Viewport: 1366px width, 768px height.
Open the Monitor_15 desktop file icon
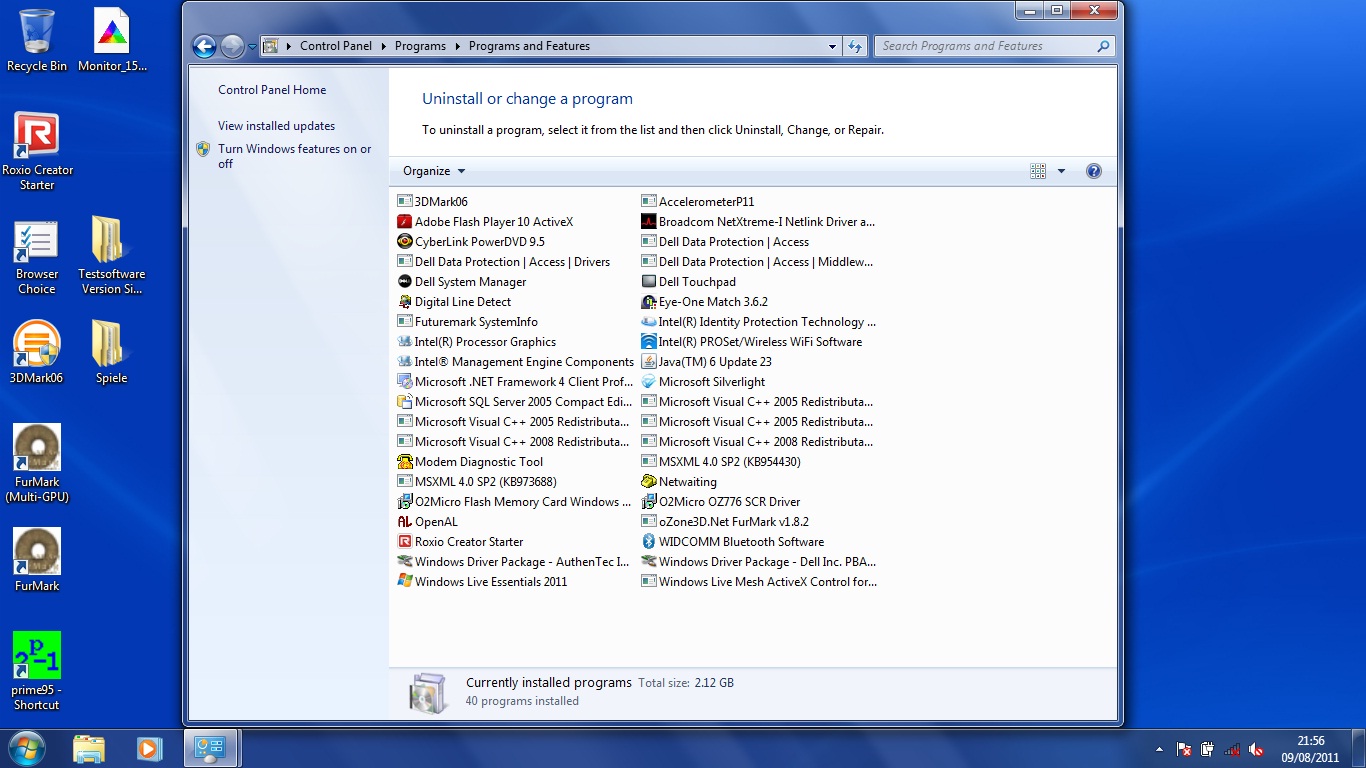(112, 41)
